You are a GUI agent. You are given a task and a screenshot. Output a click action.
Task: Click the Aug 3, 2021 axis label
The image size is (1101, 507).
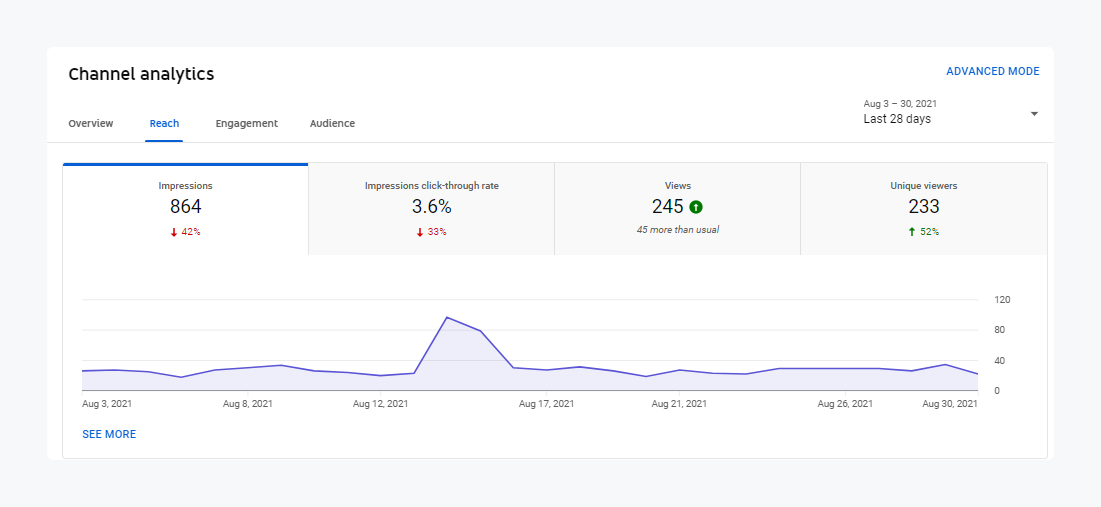point(107,404)
